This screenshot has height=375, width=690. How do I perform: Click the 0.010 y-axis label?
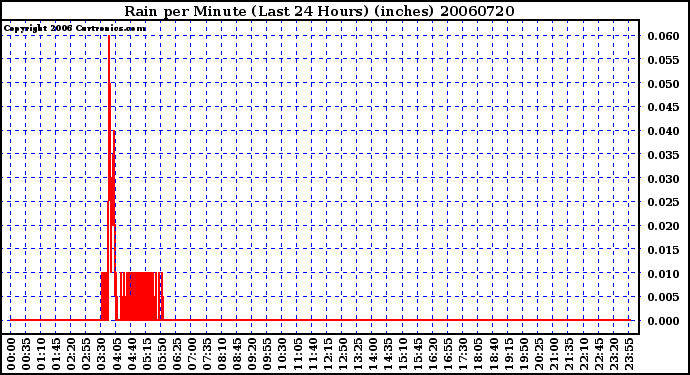point(663,274)
